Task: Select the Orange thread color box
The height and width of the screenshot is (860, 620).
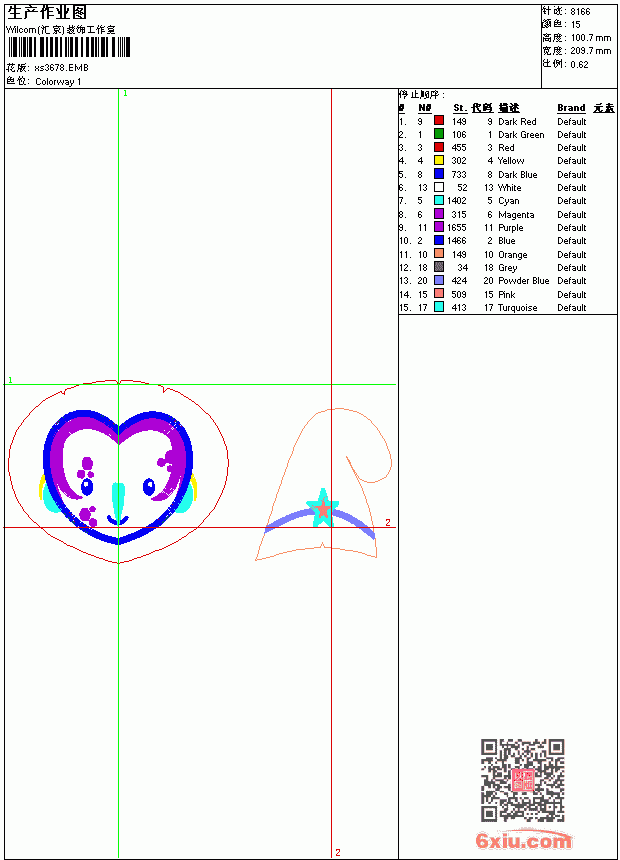Action: tap(439, 254)
